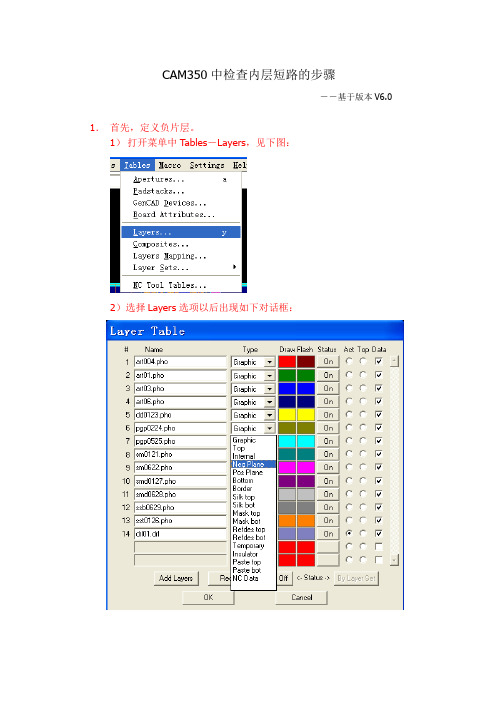
Task: Pick Temporary layer type
Action: click(253, 546)
